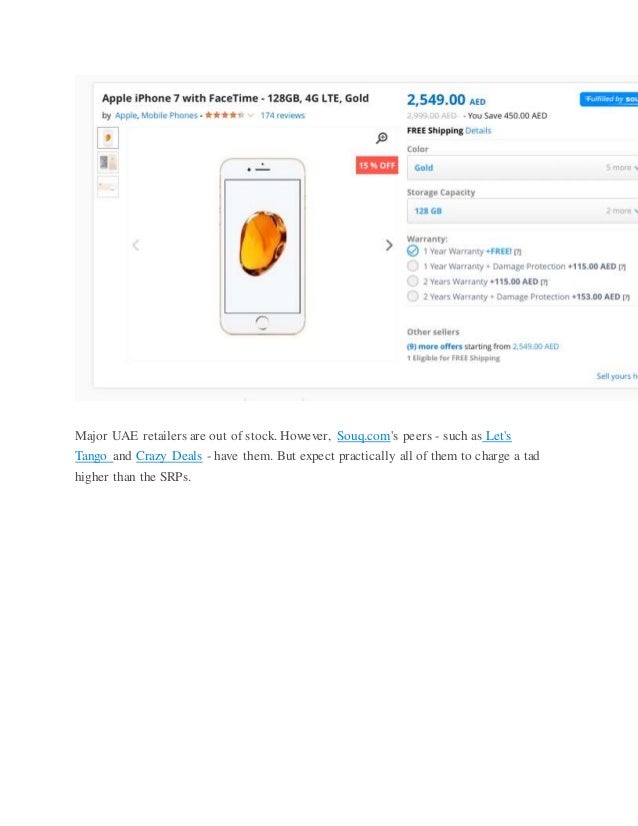Follow the Crazy Deals hyperlink
This screenshot has height=826, width=638.
click(169, 456)
